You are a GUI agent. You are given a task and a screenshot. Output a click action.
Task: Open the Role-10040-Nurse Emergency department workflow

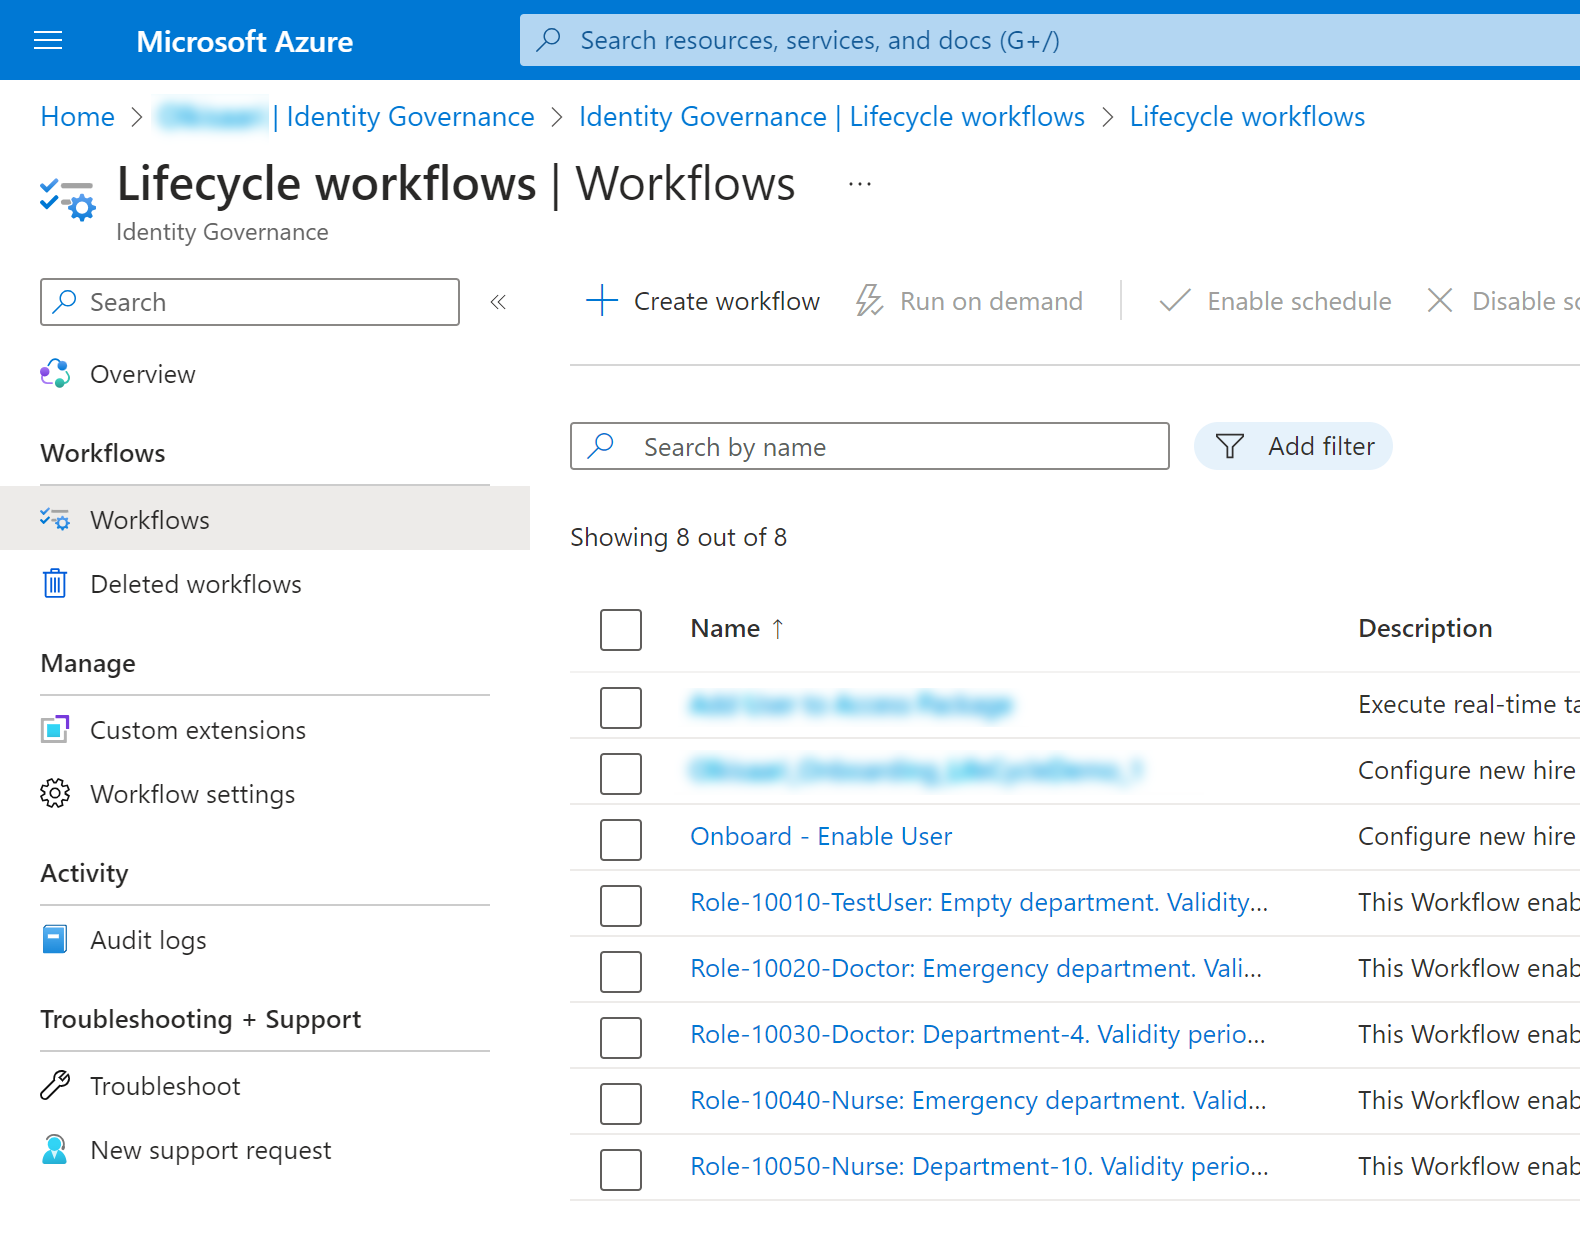click(978, 1100)
